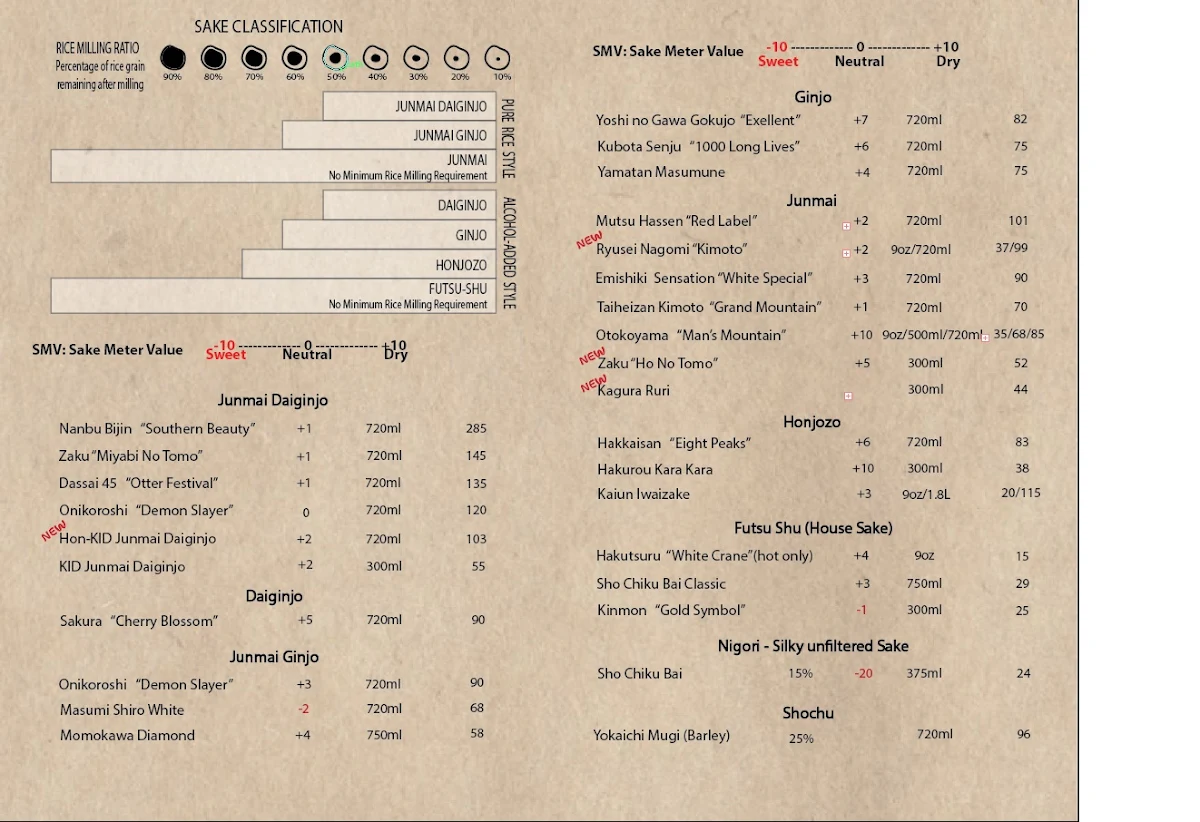Select the NEW tag beside Hon-KID Junmai Daiginjo
The height and width of the screenshot is (822, 1200).
click(52, 532)
